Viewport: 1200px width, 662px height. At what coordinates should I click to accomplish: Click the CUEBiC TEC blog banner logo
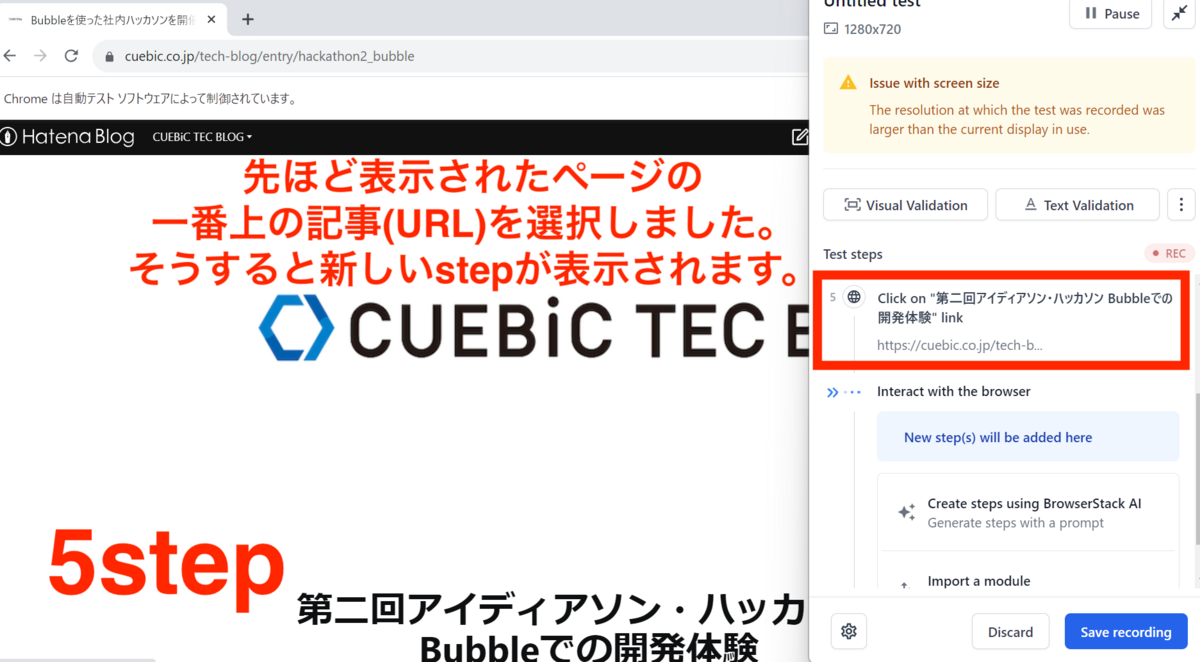(534, 328)
